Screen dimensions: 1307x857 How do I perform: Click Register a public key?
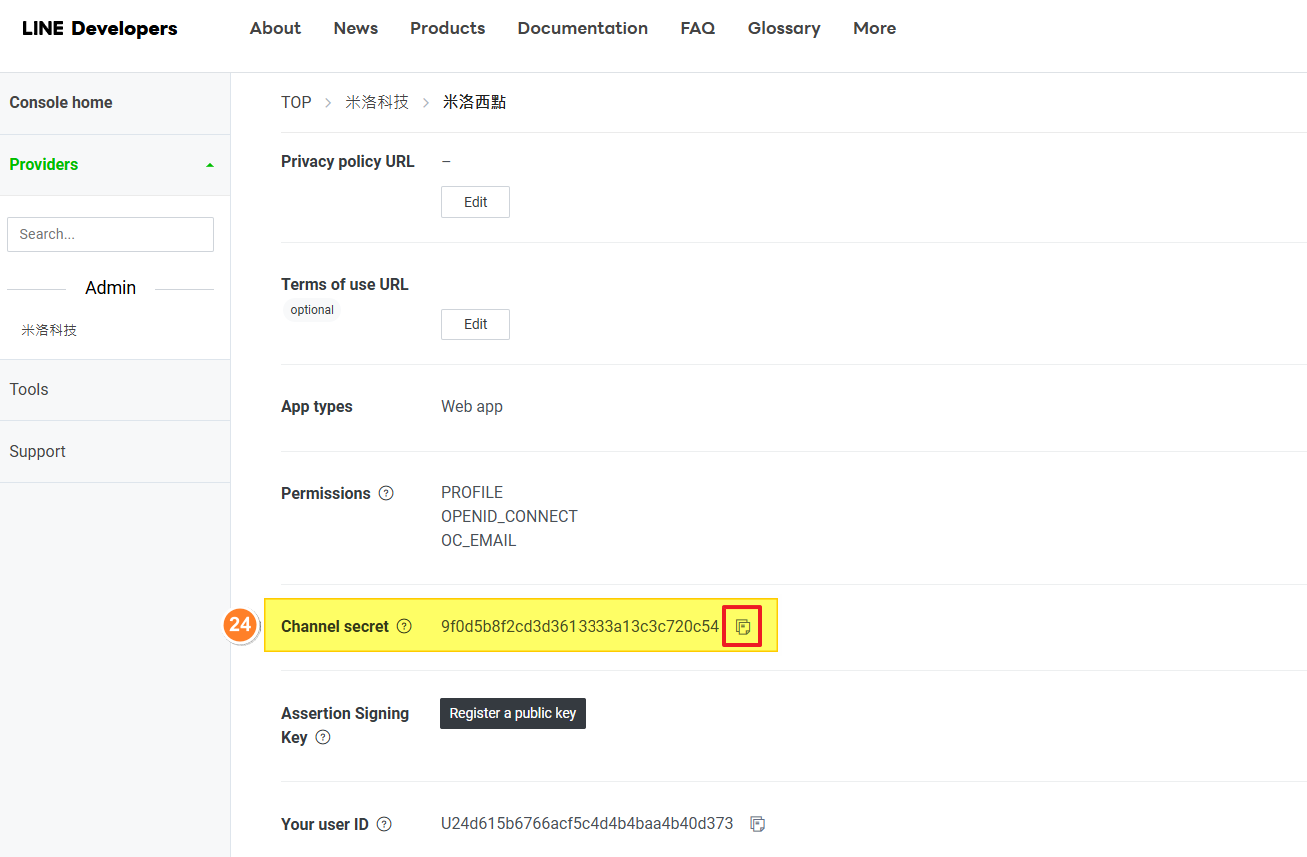(x=512, y=713)
